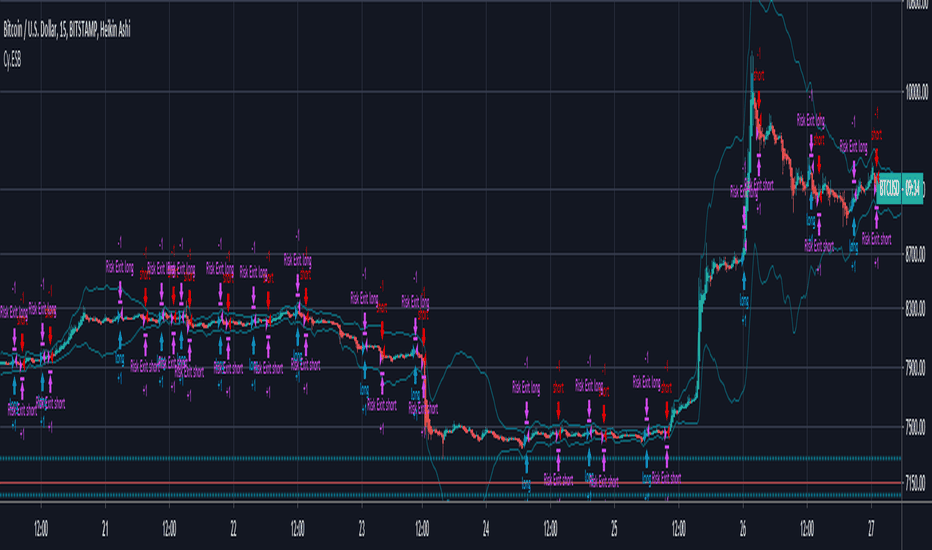Click the 7500.00 price axis label
Viewport: 932px width, 550px height.
[916, 427]
